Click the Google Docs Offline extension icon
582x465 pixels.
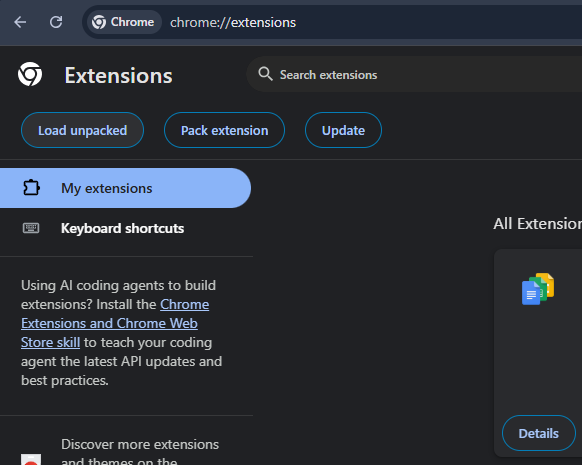(x=538, y=289)
